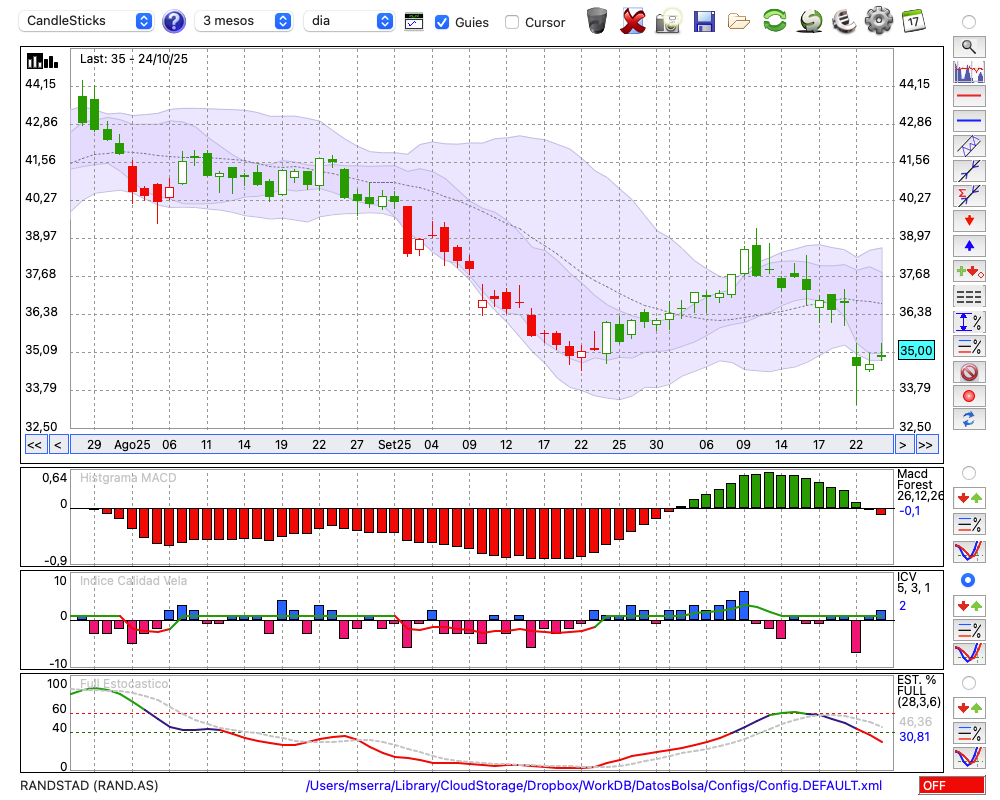1000x800 pixels.
Task: Open the dia interval dropdown
Action: (x=349, y=21)
